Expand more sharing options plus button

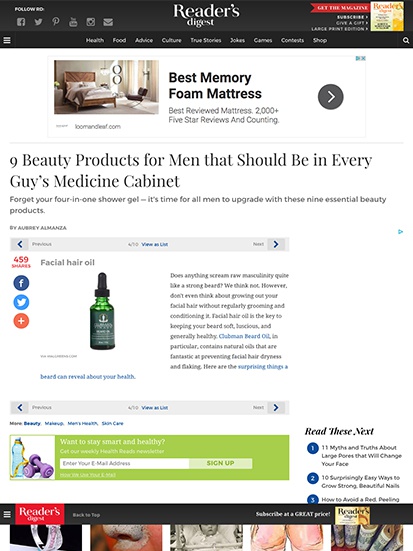(21, 321)
